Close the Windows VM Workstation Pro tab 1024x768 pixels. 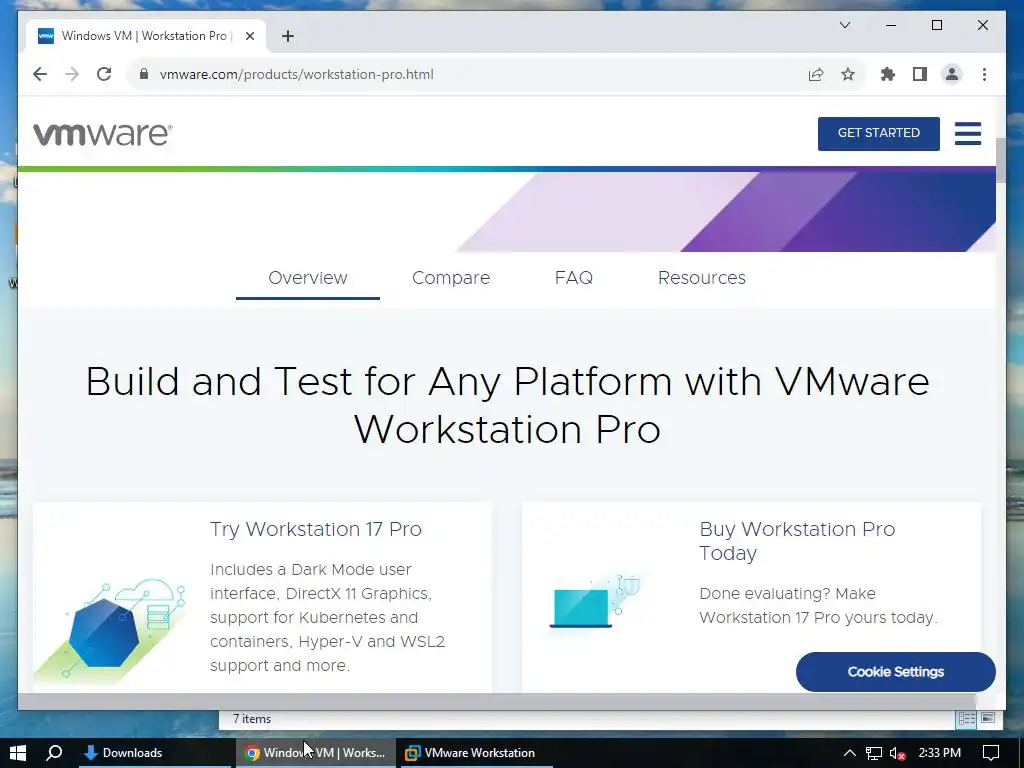[249, 36]
